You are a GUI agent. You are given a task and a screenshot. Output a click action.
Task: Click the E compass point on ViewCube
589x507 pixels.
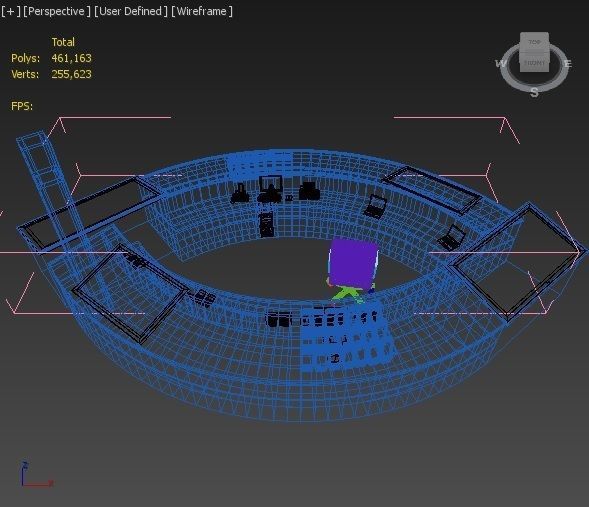568,64
